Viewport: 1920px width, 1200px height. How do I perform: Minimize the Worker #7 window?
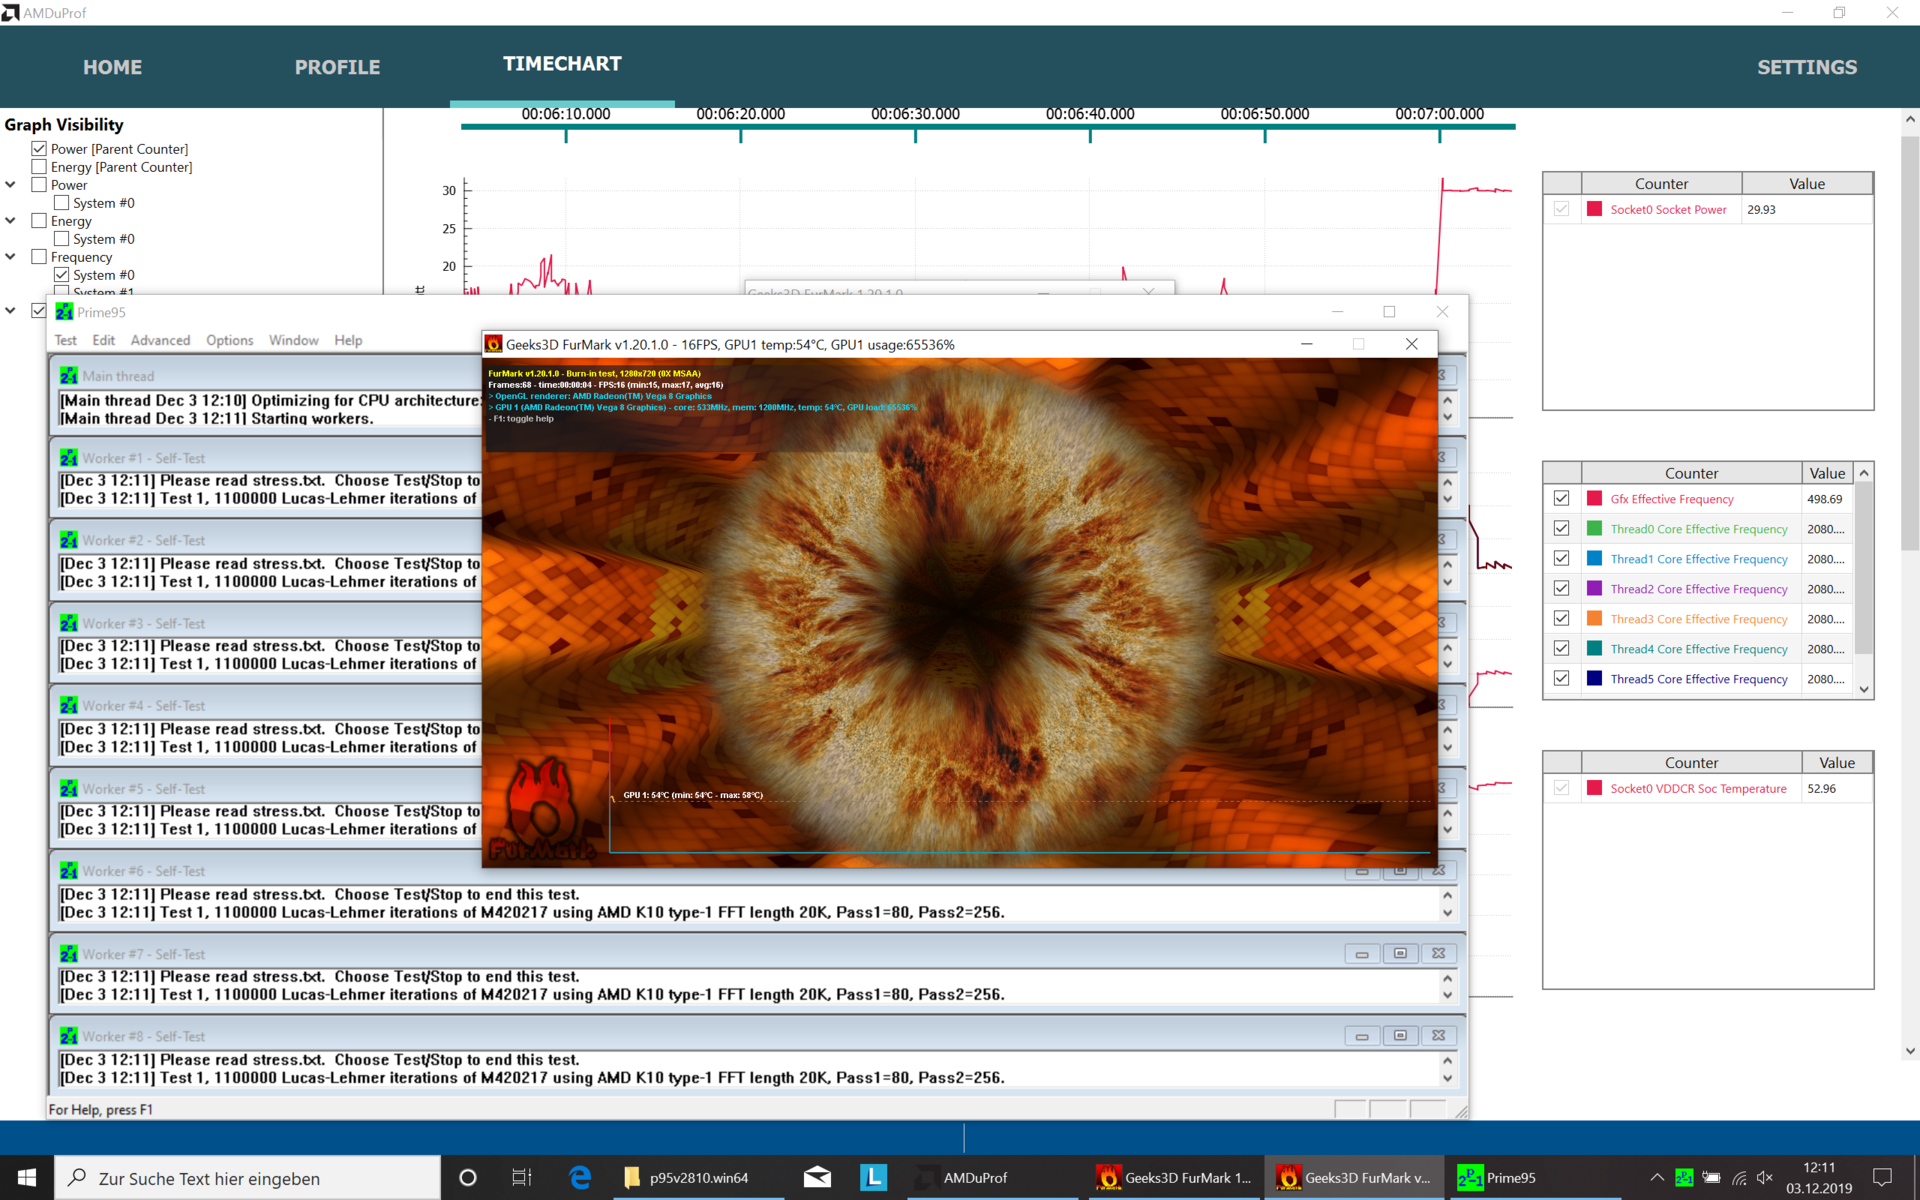pyautogui.click(x=1361, y=954)
